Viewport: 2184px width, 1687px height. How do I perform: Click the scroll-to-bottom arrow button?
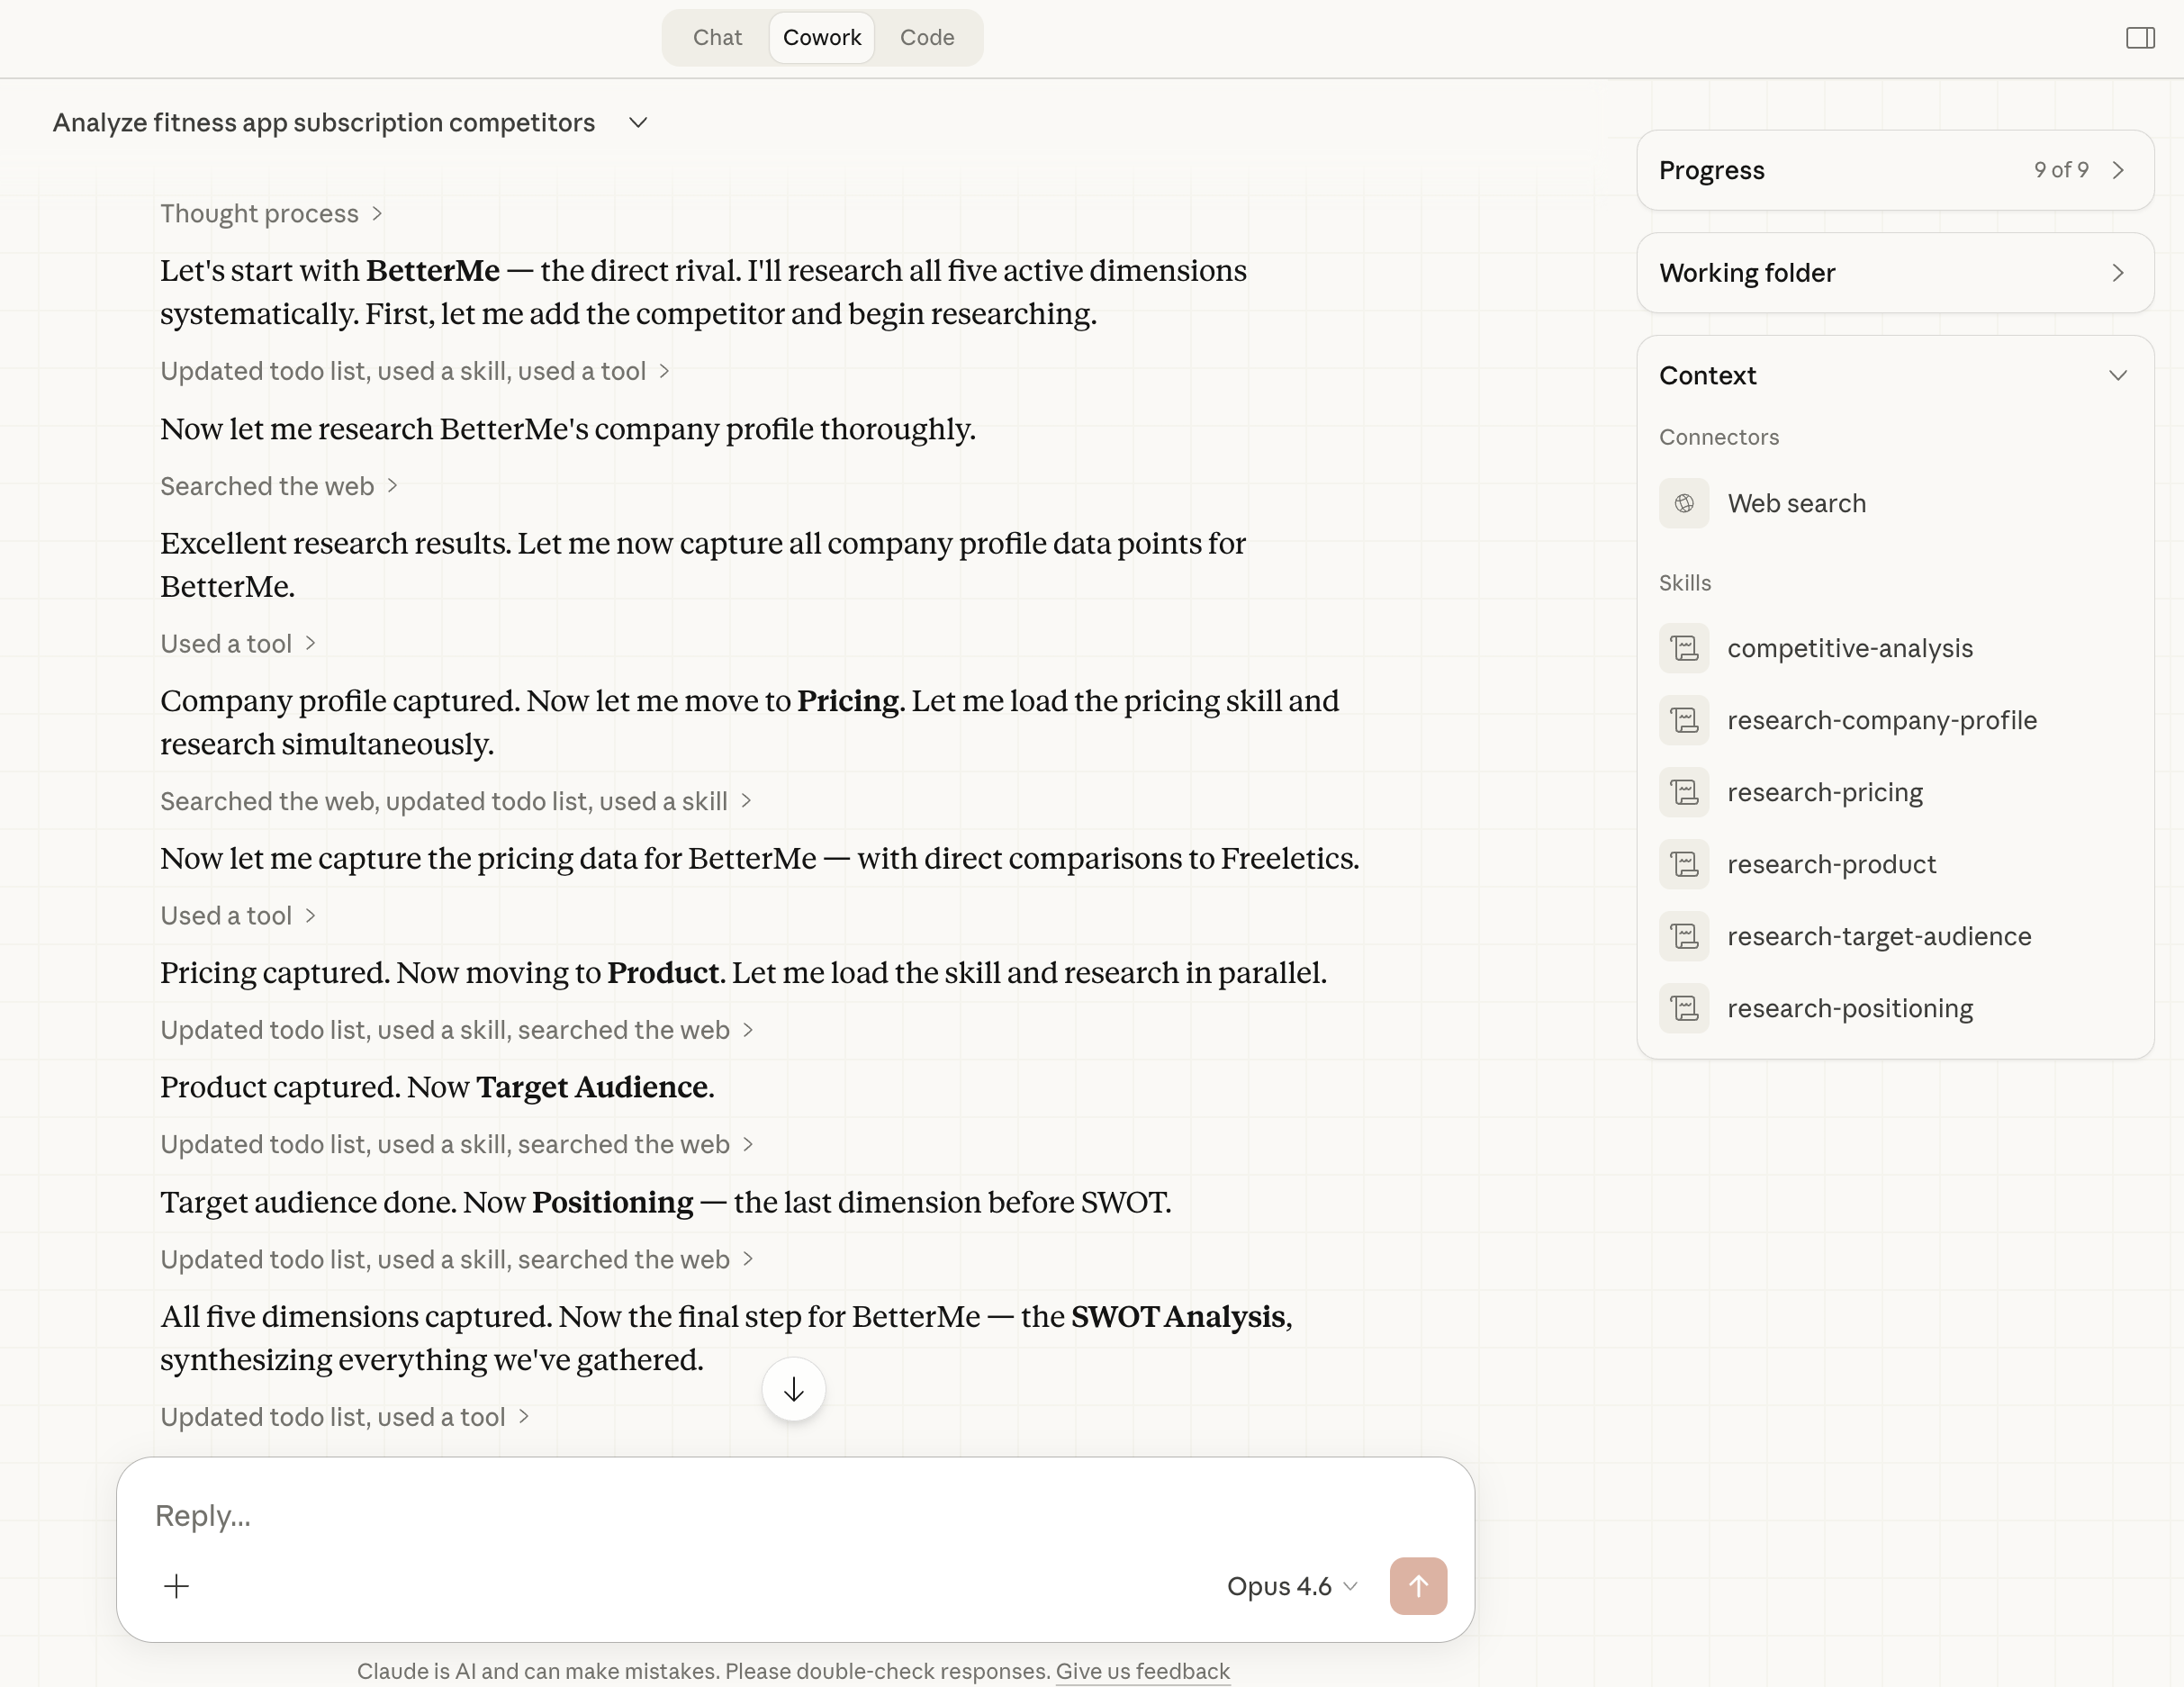(x=793, y=1389)
